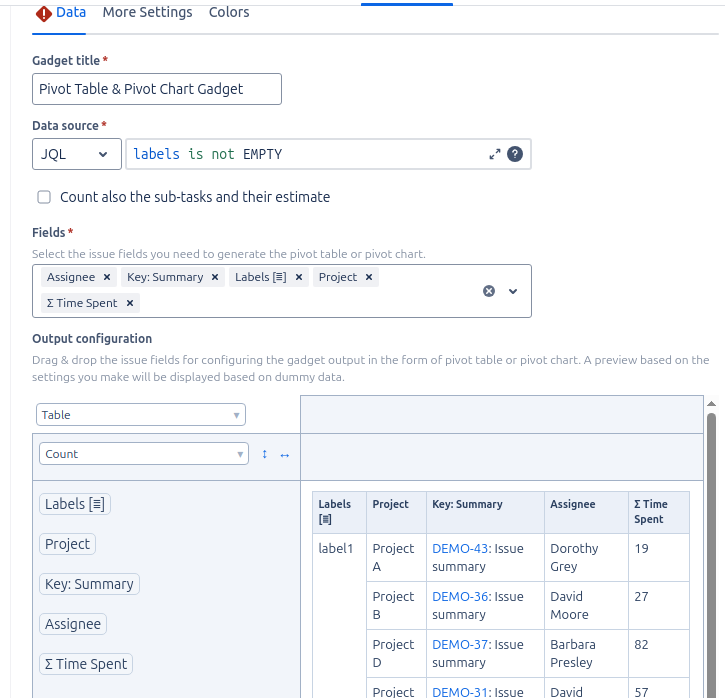Screen dimensions: 725x698
Task: Remove the Assignee field chip
Action: 107,277
